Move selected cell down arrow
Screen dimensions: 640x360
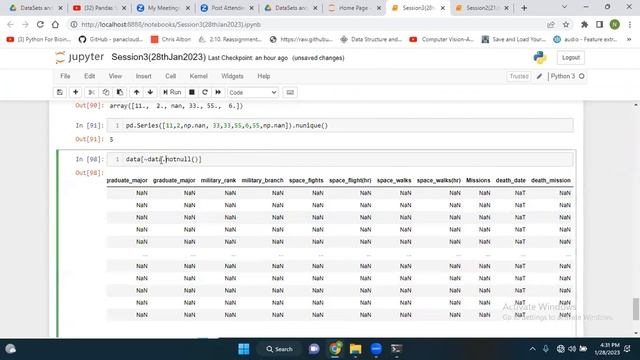click(150, 92)
